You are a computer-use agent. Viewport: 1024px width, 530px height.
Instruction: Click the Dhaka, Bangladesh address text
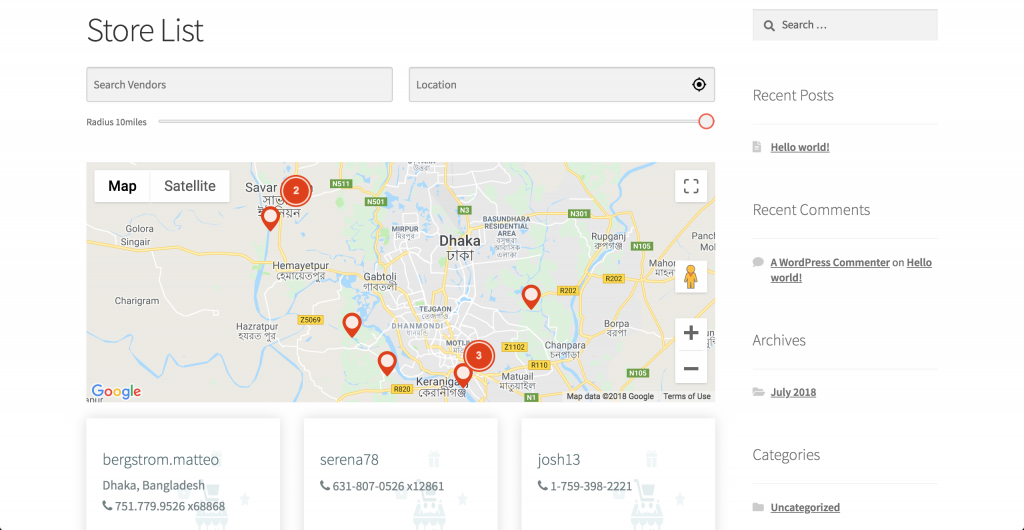tap(153, 486)
